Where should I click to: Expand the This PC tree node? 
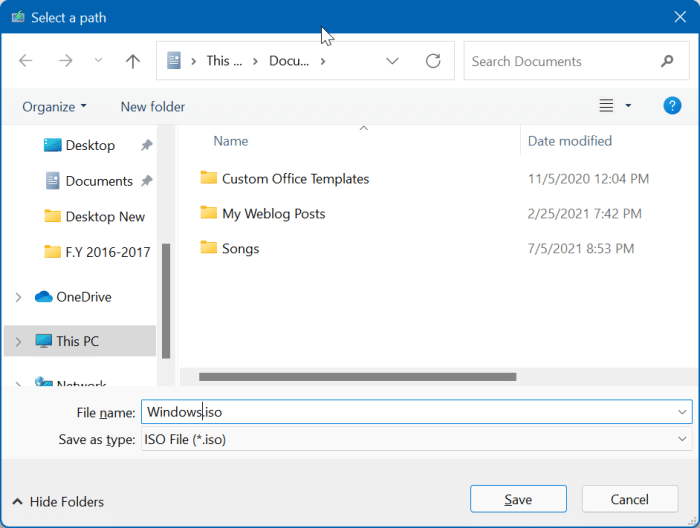click(18, 342)
